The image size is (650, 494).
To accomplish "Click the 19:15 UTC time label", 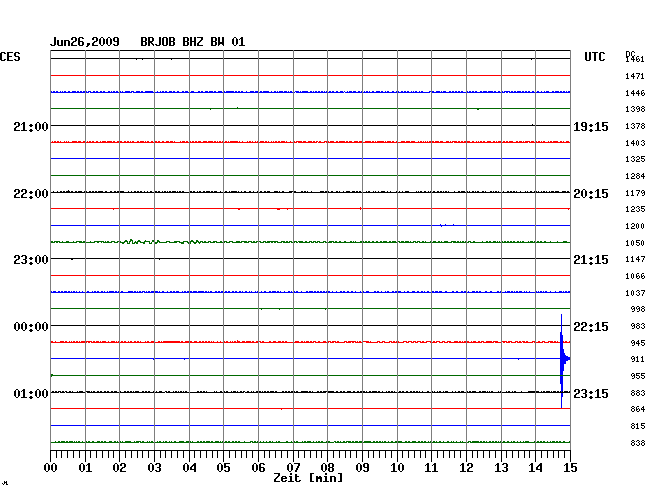I will tap(591, 126).
